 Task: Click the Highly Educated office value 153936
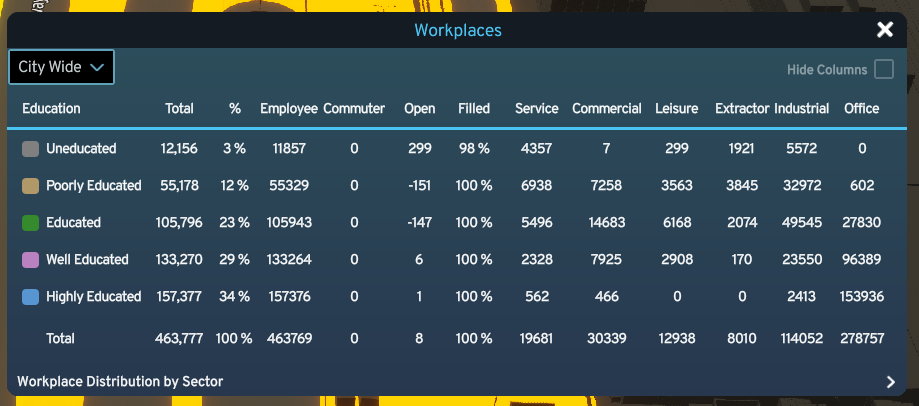(862, 296)
